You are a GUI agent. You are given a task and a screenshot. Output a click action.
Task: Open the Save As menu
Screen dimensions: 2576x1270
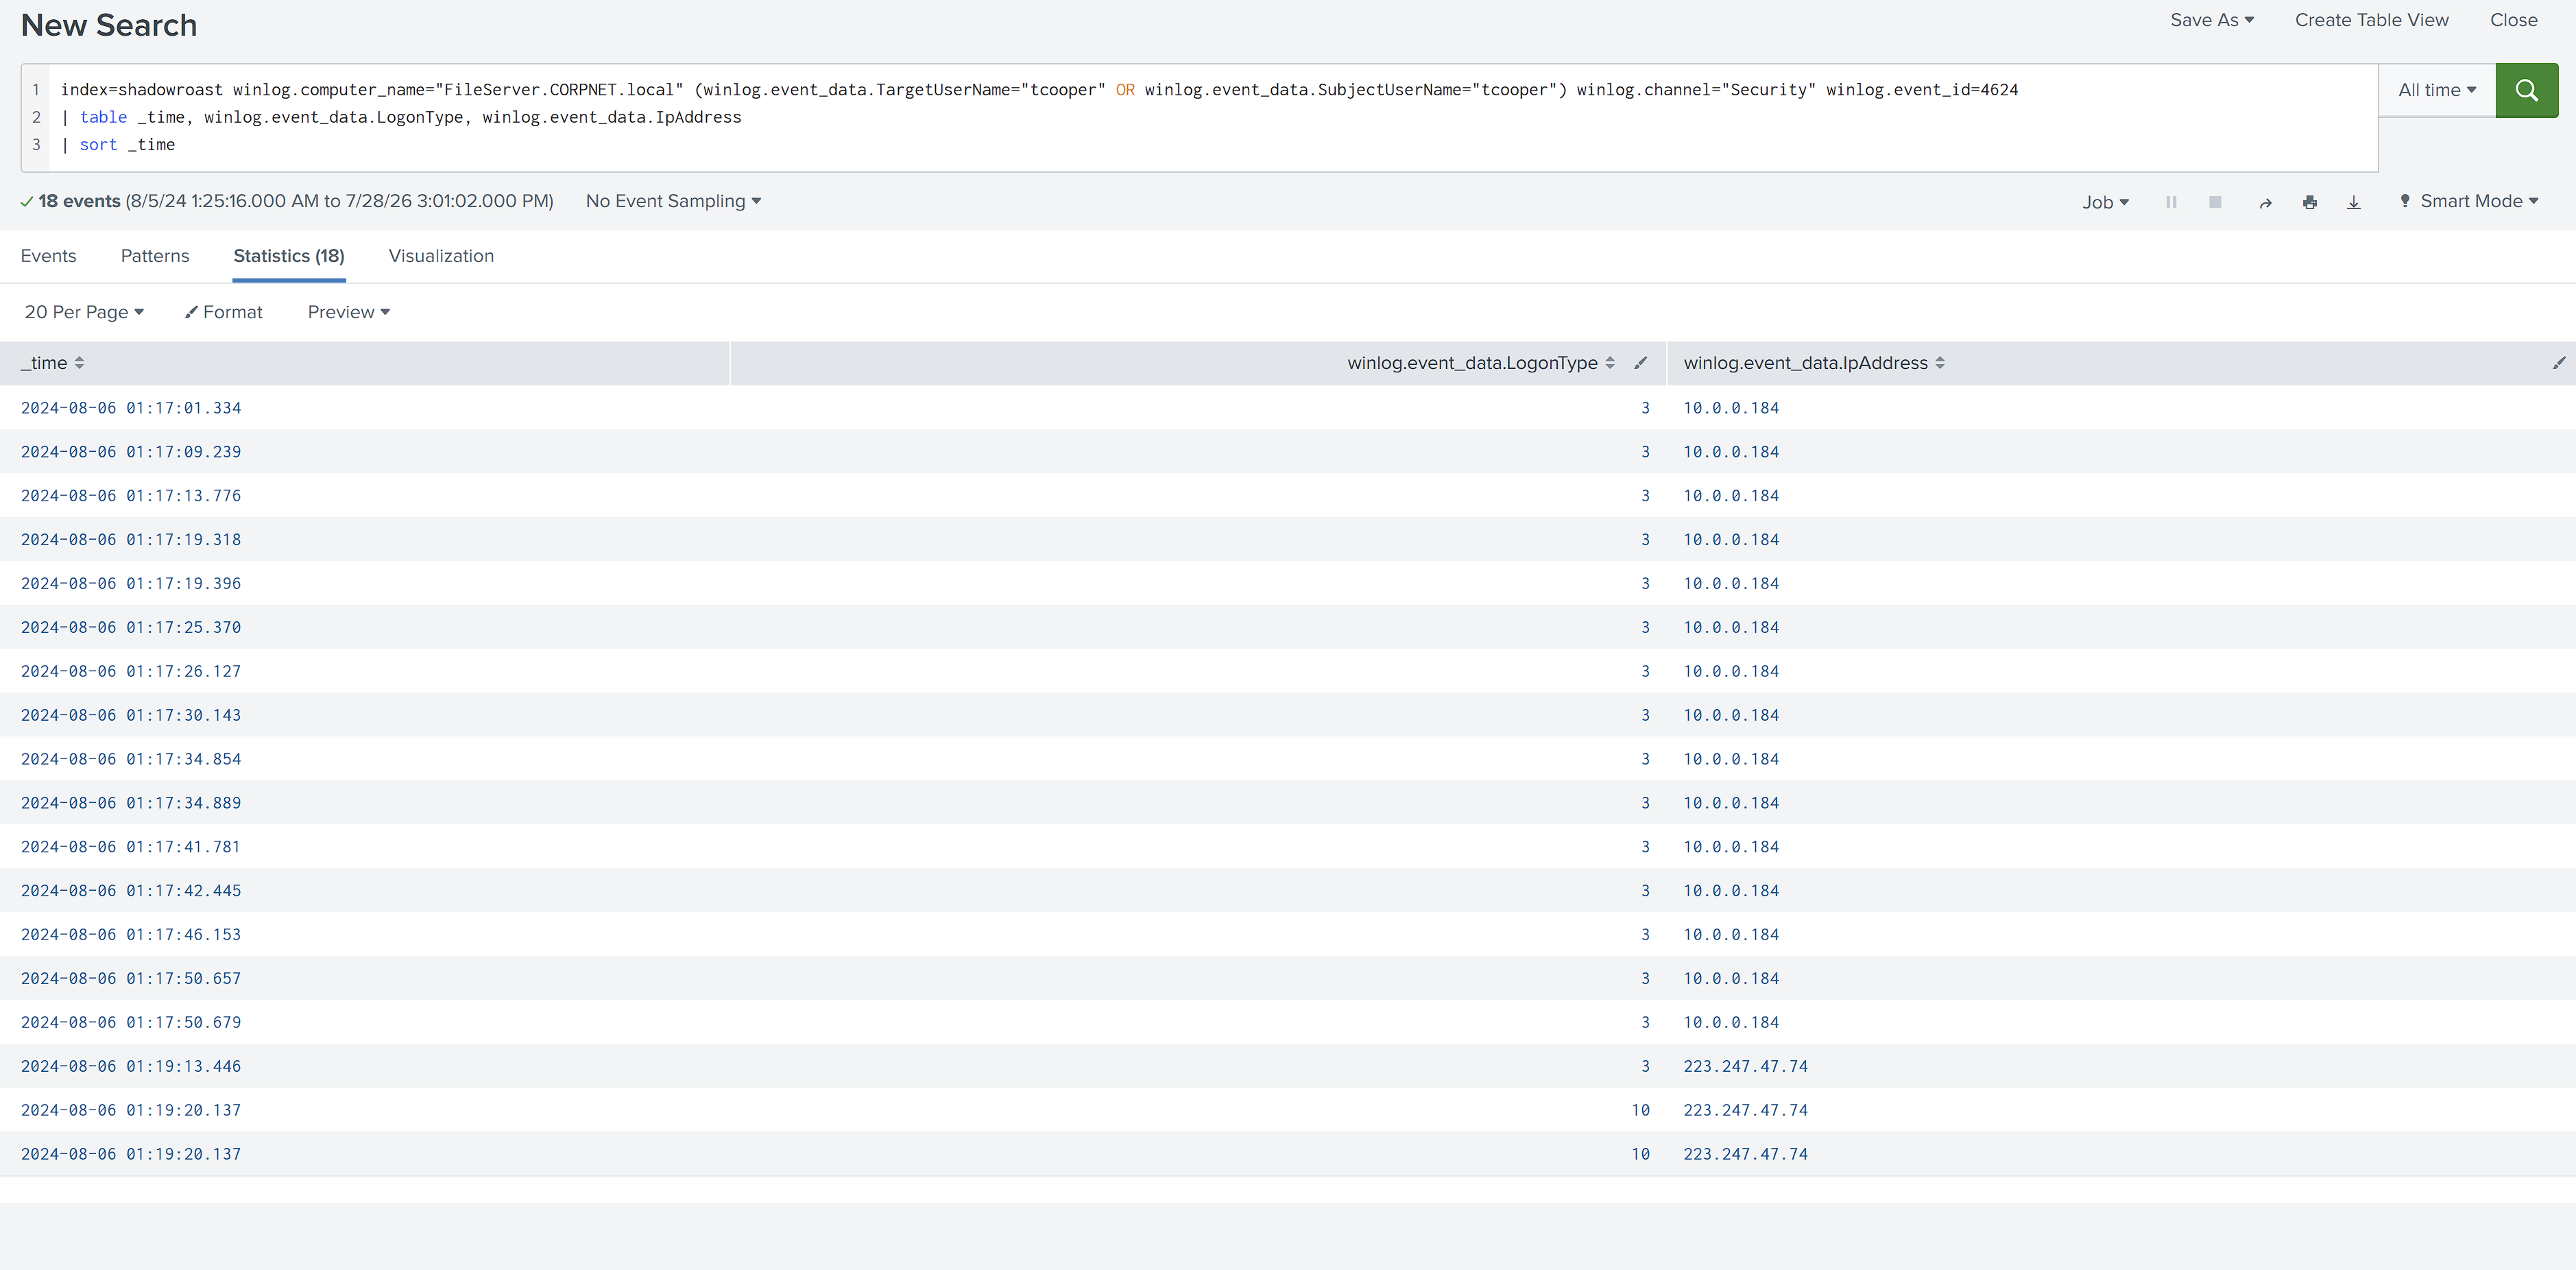(2212, 20)
